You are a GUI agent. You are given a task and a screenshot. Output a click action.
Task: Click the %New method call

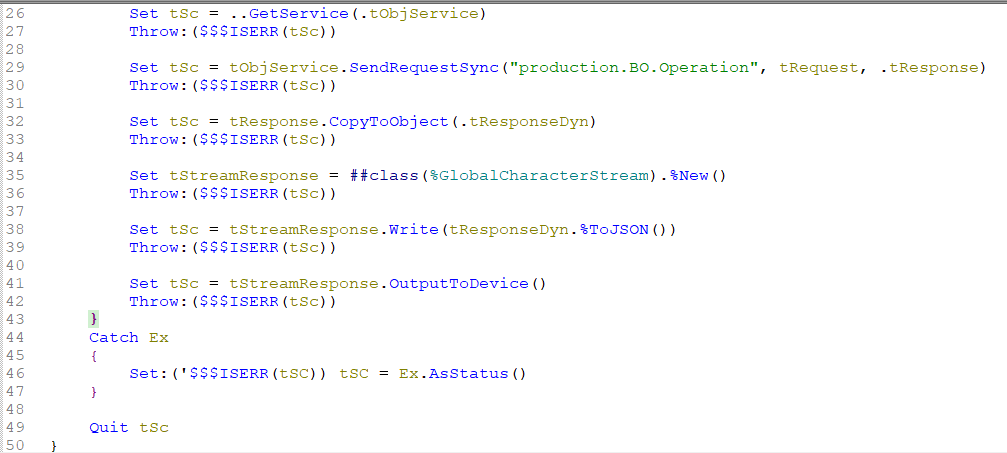(688, 175)
